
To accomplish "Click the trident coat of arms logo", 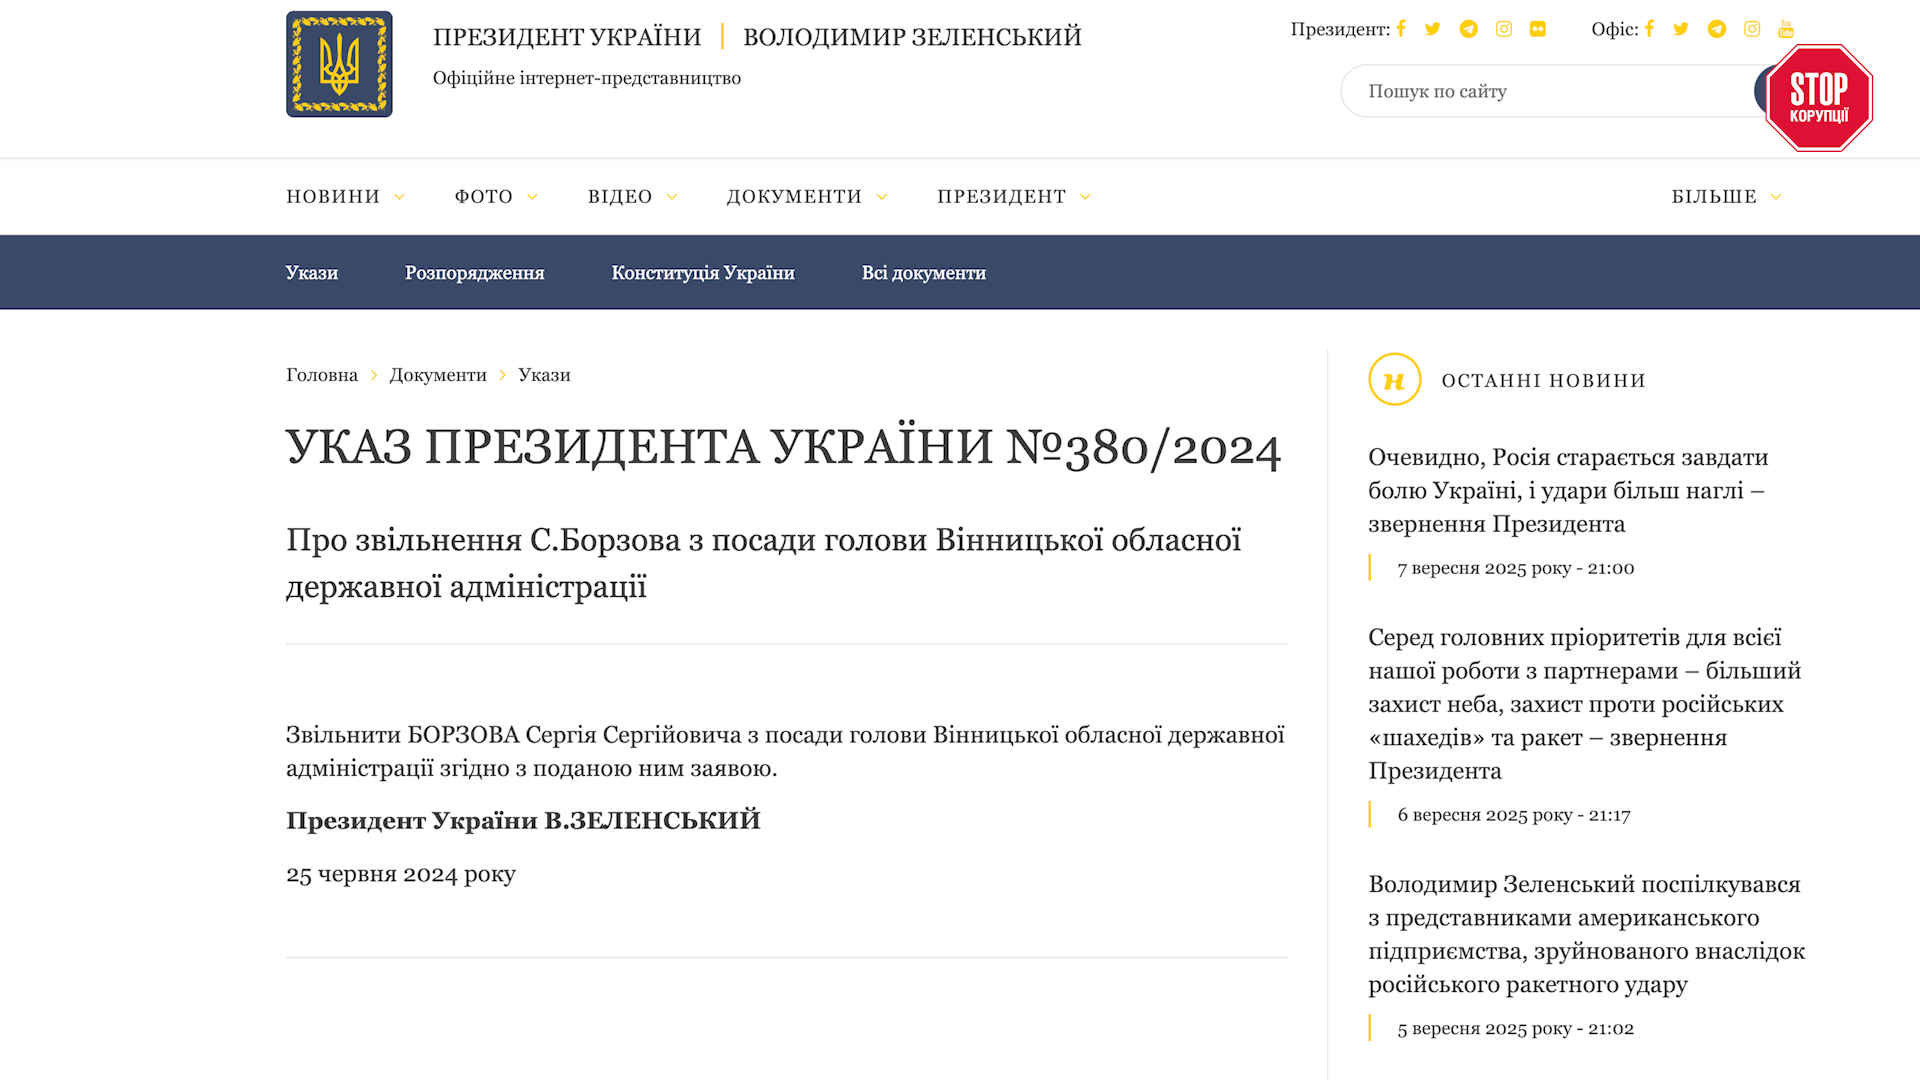I will click(339, 64).
